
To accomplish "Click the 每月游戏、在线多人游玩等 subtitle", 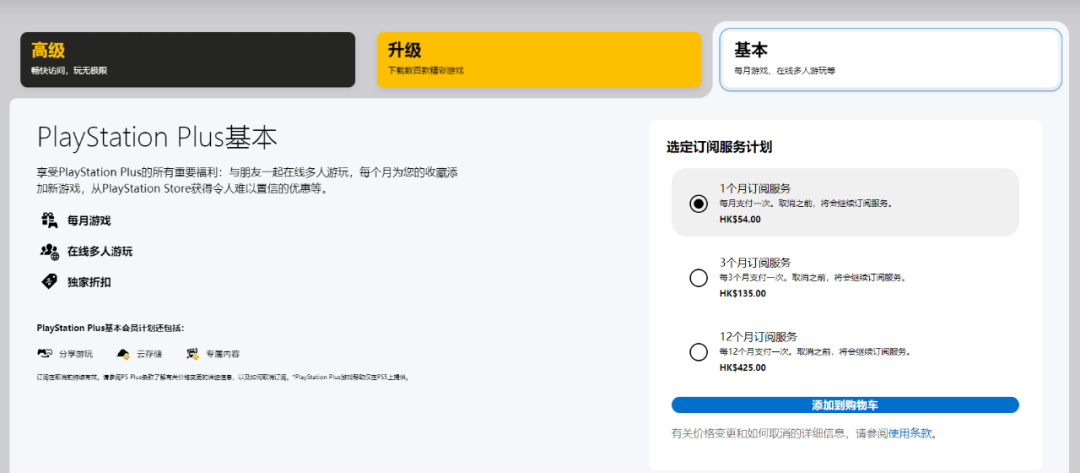I will pyautogui.click(x=785, y=70).
